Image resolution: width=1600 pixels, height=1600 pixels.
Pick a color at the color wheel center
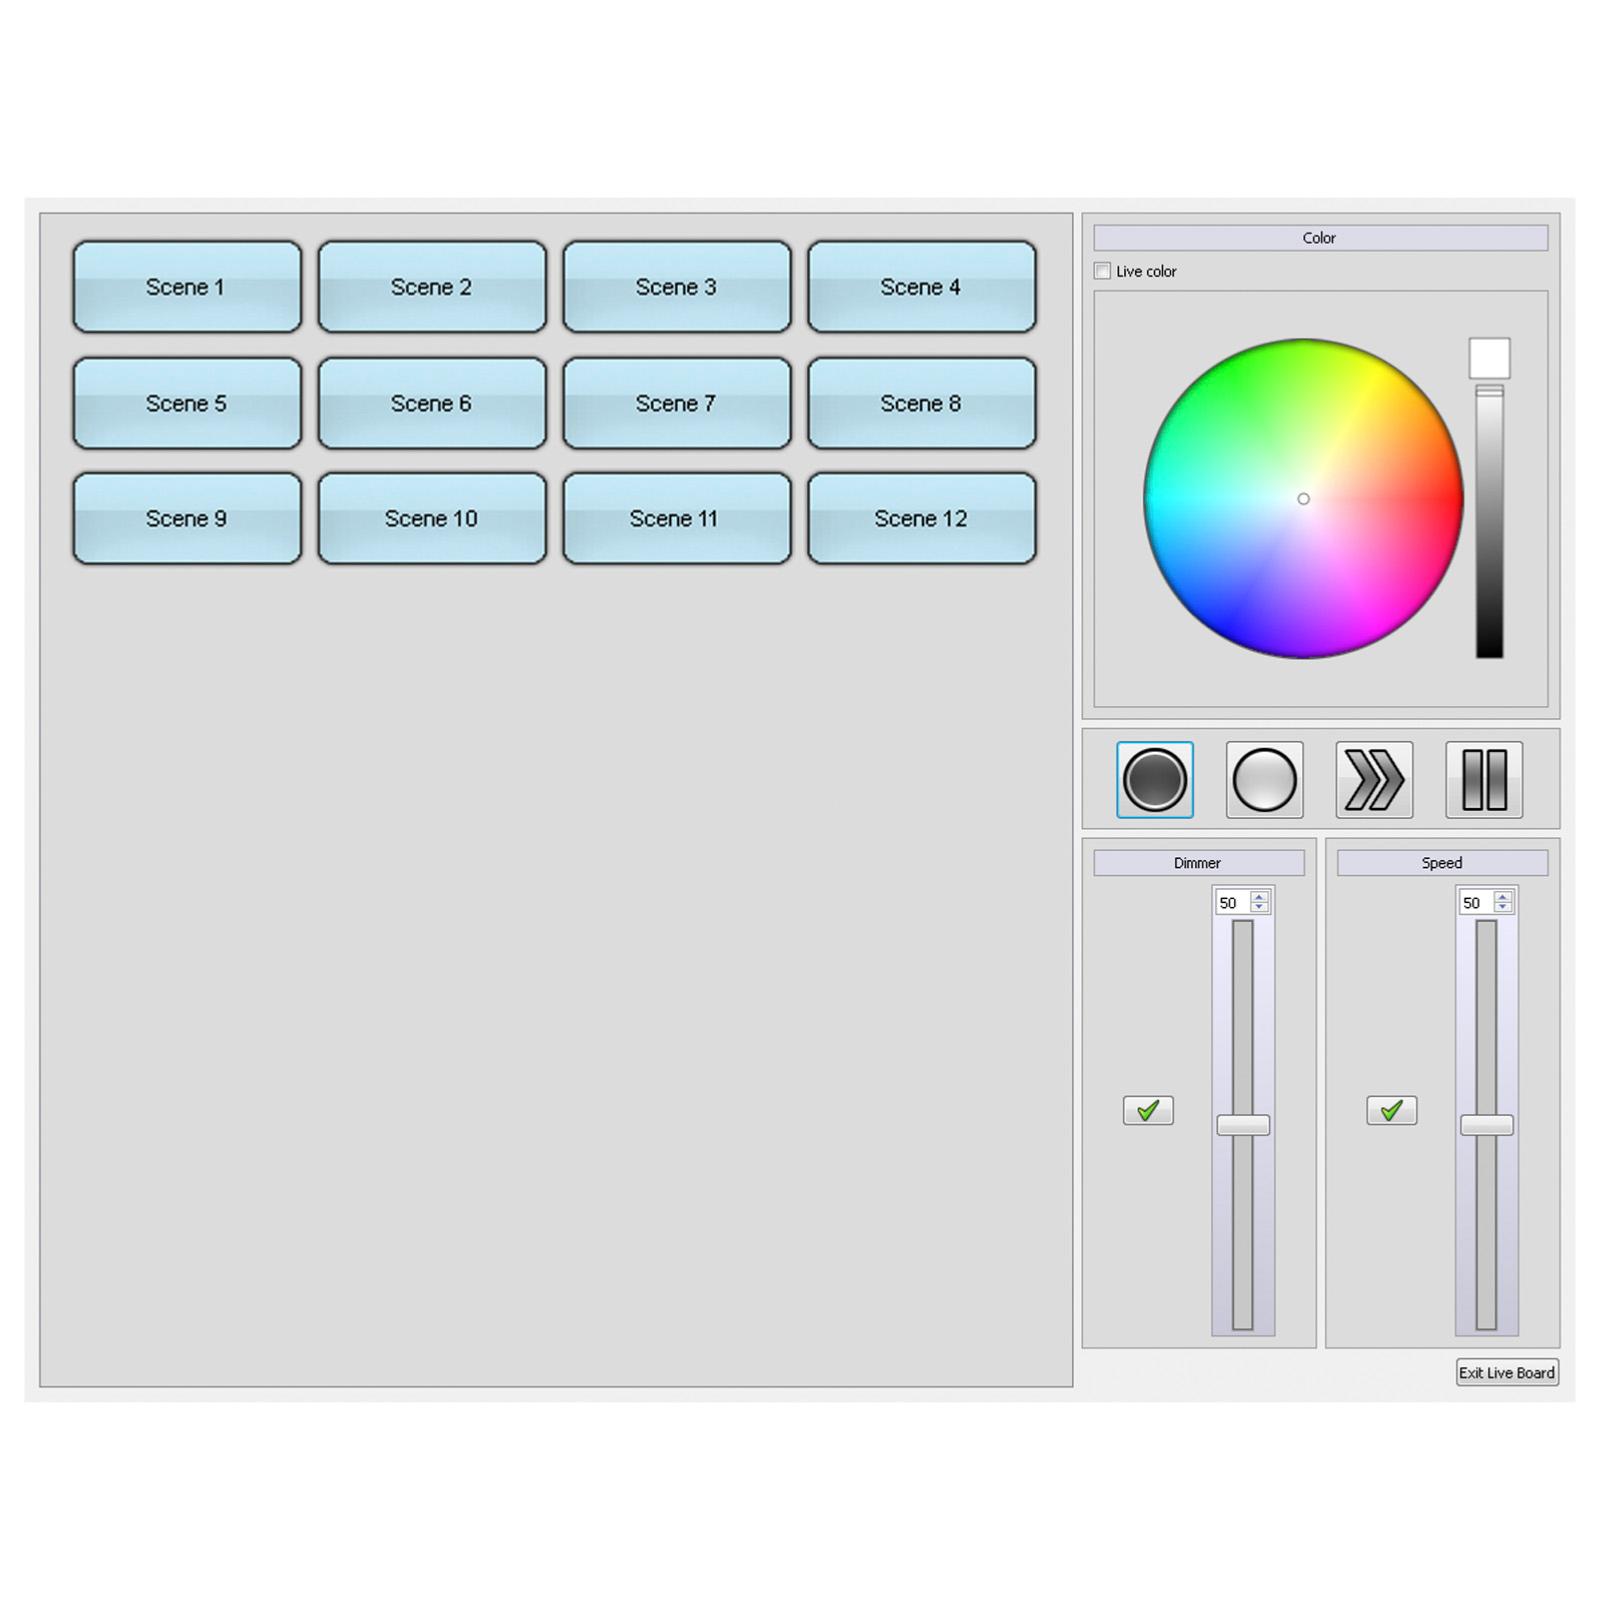[x=1303, y=499]
